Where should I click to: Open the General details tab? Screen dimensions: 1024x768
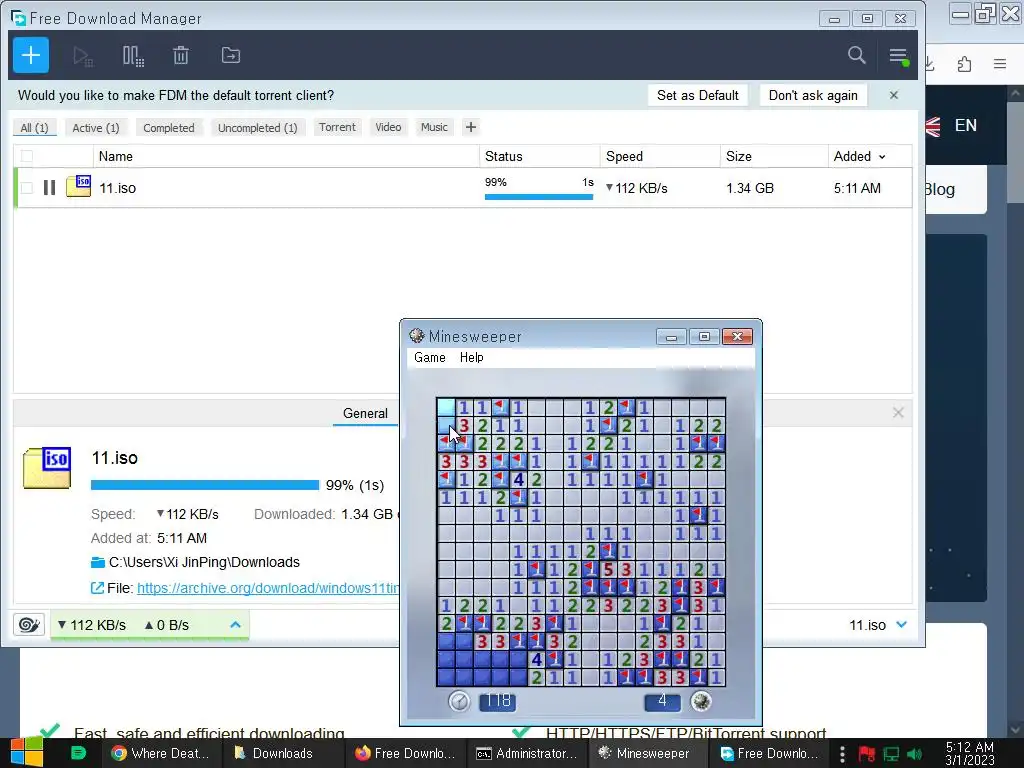pos(365,413)
